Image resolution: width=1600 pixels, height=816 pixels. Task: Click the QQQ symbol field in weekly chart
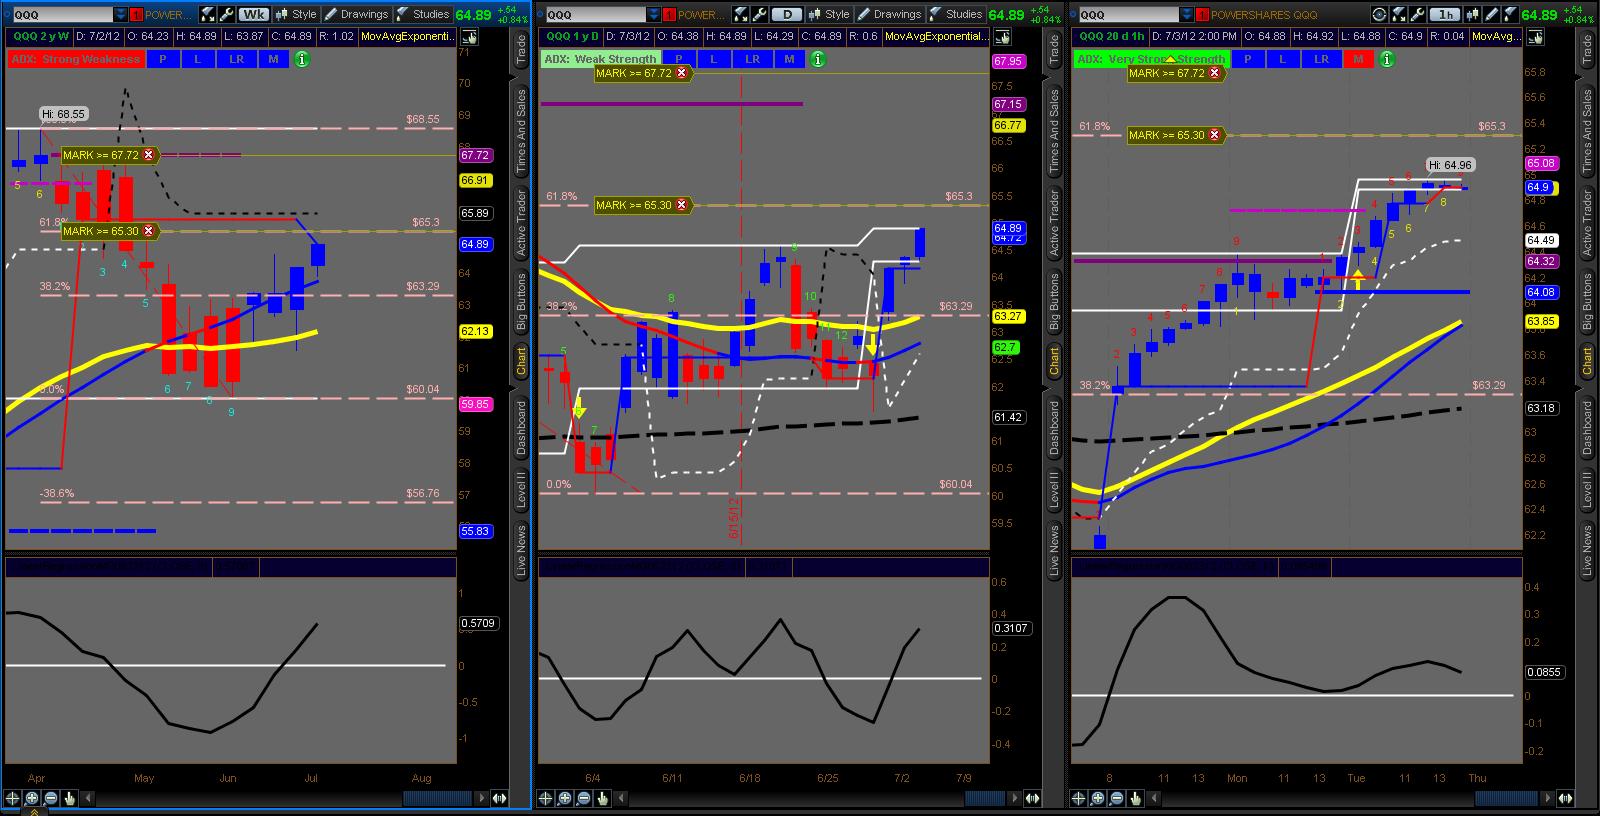(62, 15)
